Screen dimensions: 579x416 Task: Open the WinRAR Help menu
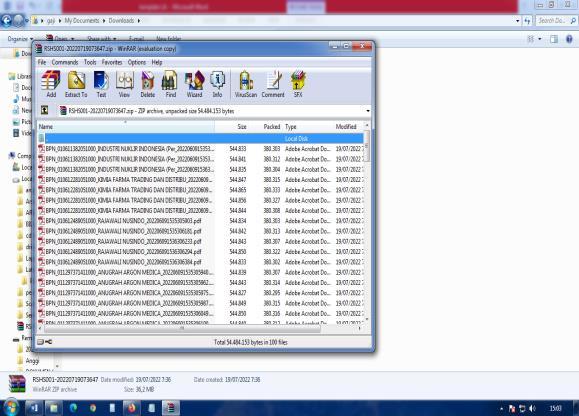click(x=157, y=62)
